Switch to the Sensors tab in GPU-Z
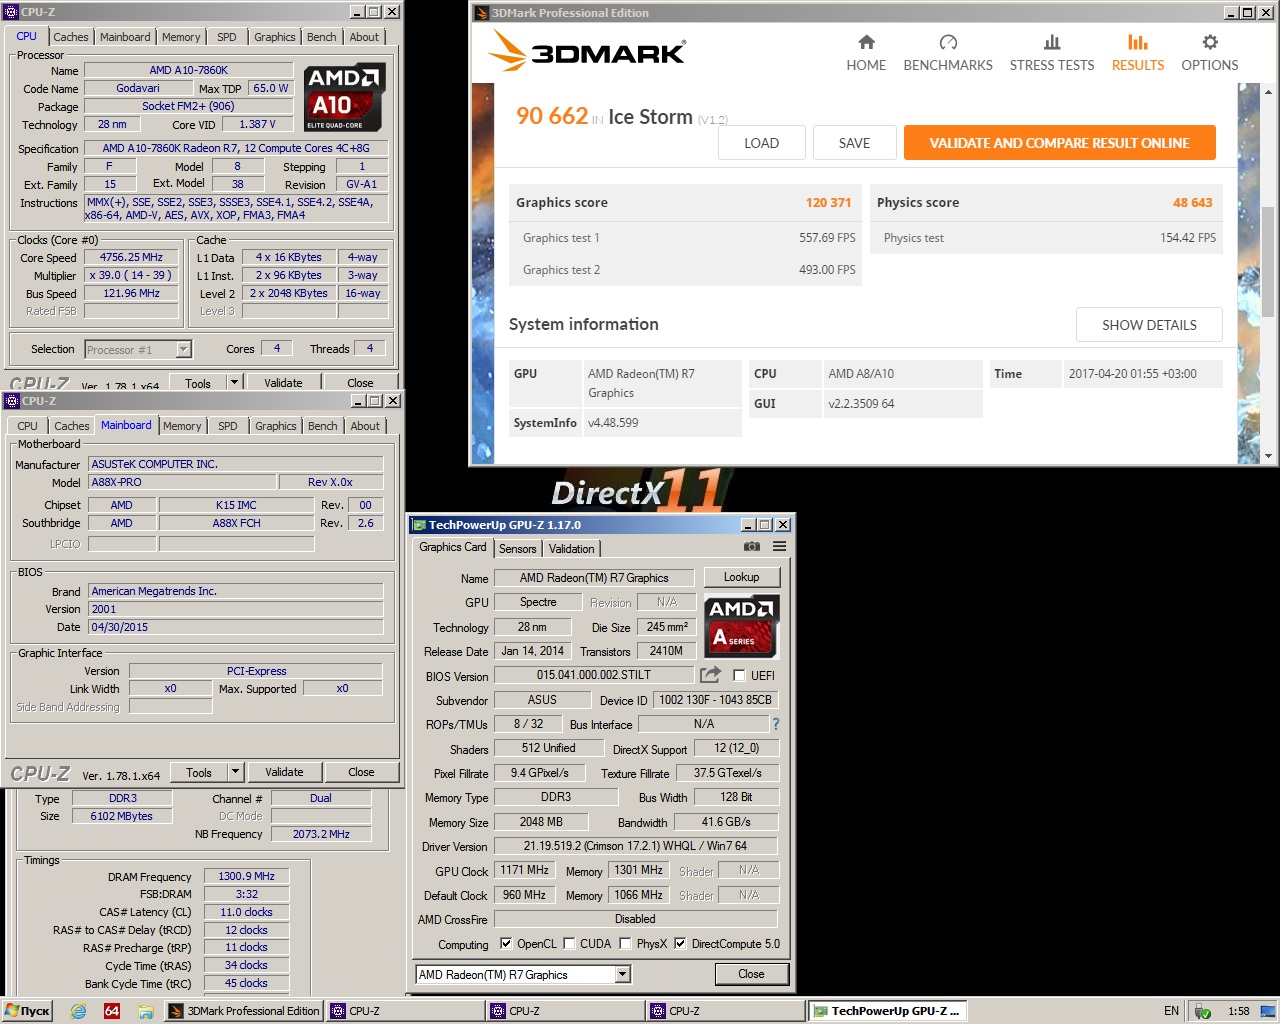Image resolution: width=1280 pixels, height=1024 pixels. pos(518,548)
